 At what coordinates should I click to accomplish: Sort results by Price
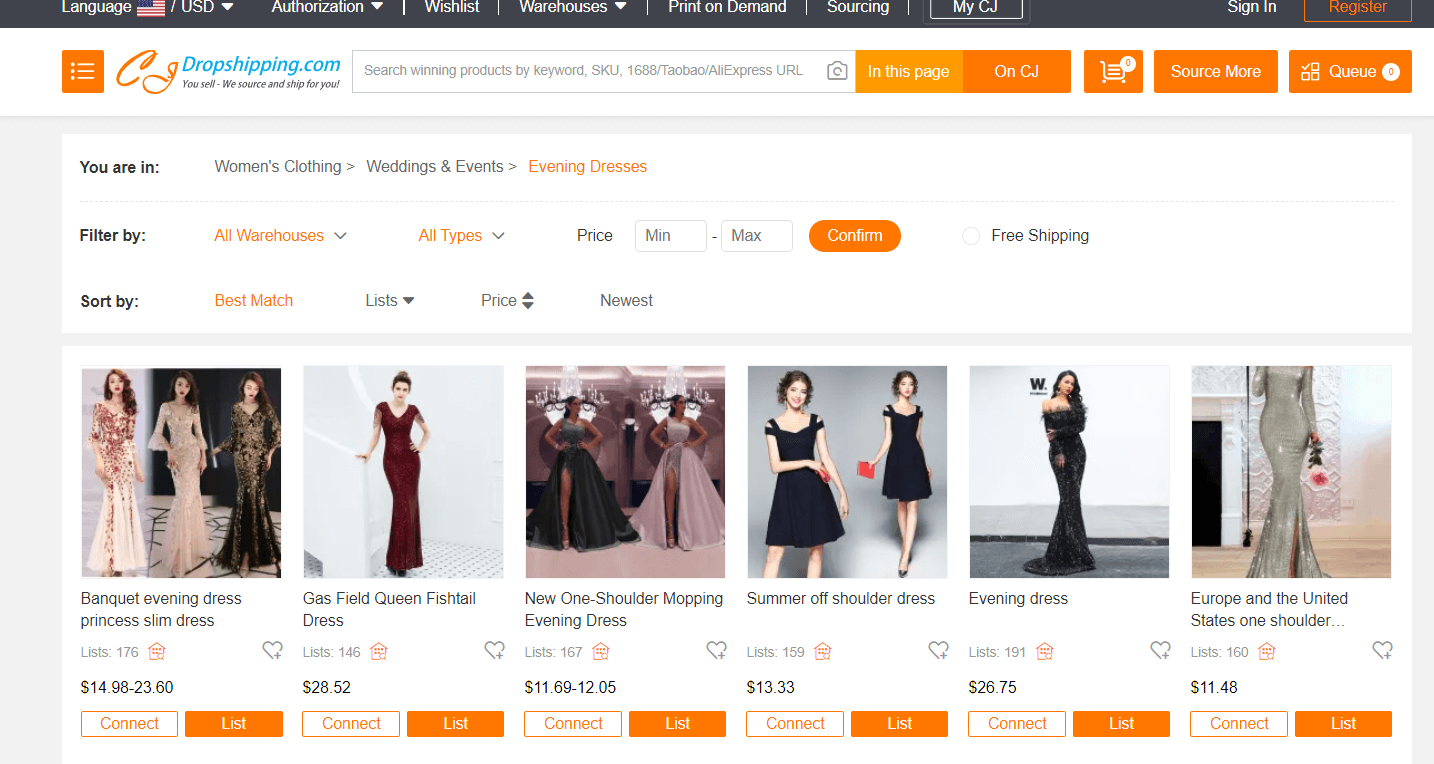pos(507,300)
